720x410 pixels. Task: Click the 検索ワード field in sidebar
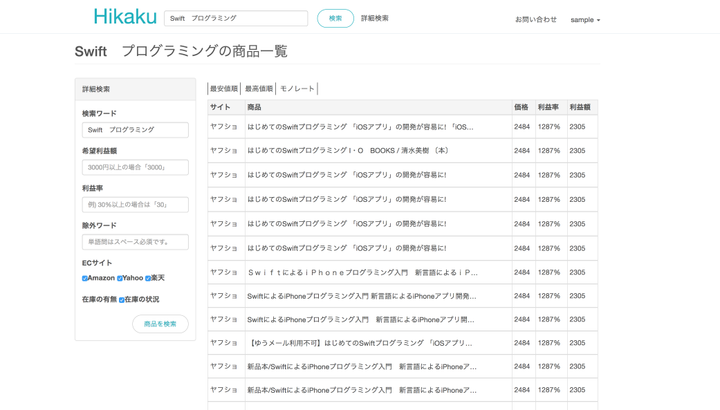pyautogui.click(x=135, y=130)
